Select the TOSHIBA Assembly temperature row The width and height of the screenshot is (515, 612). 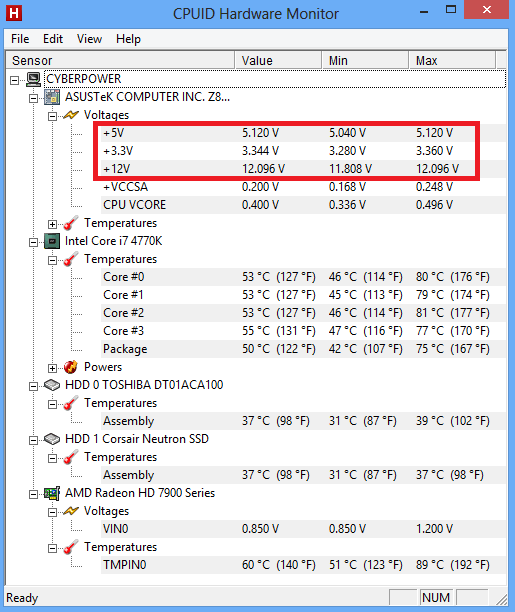coord(303,421)
